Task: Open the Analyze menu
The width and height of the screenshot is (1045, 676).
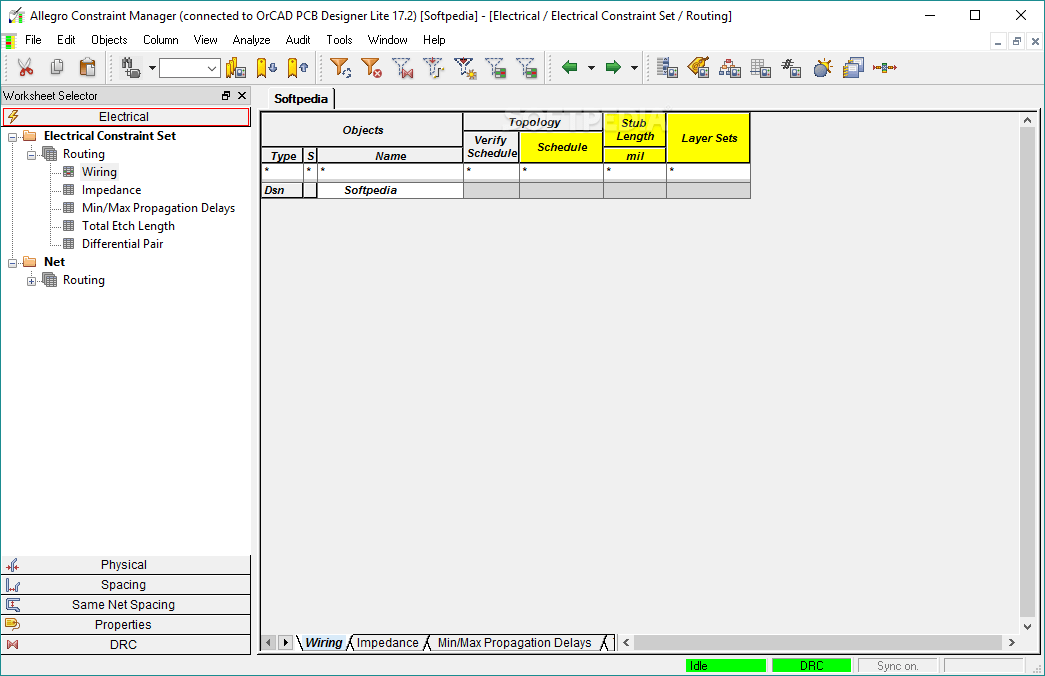Action: point(251,40)
